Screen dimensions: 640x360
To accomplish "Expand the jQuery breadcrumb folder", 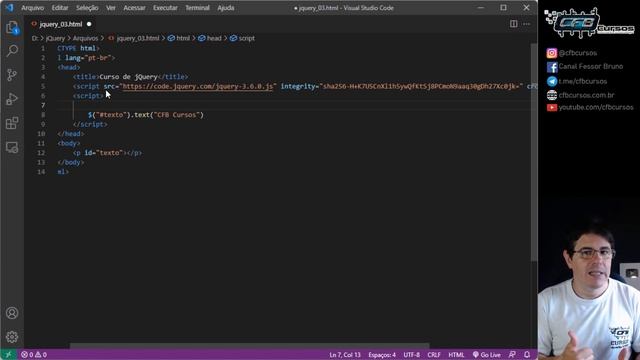I will 56,38.
